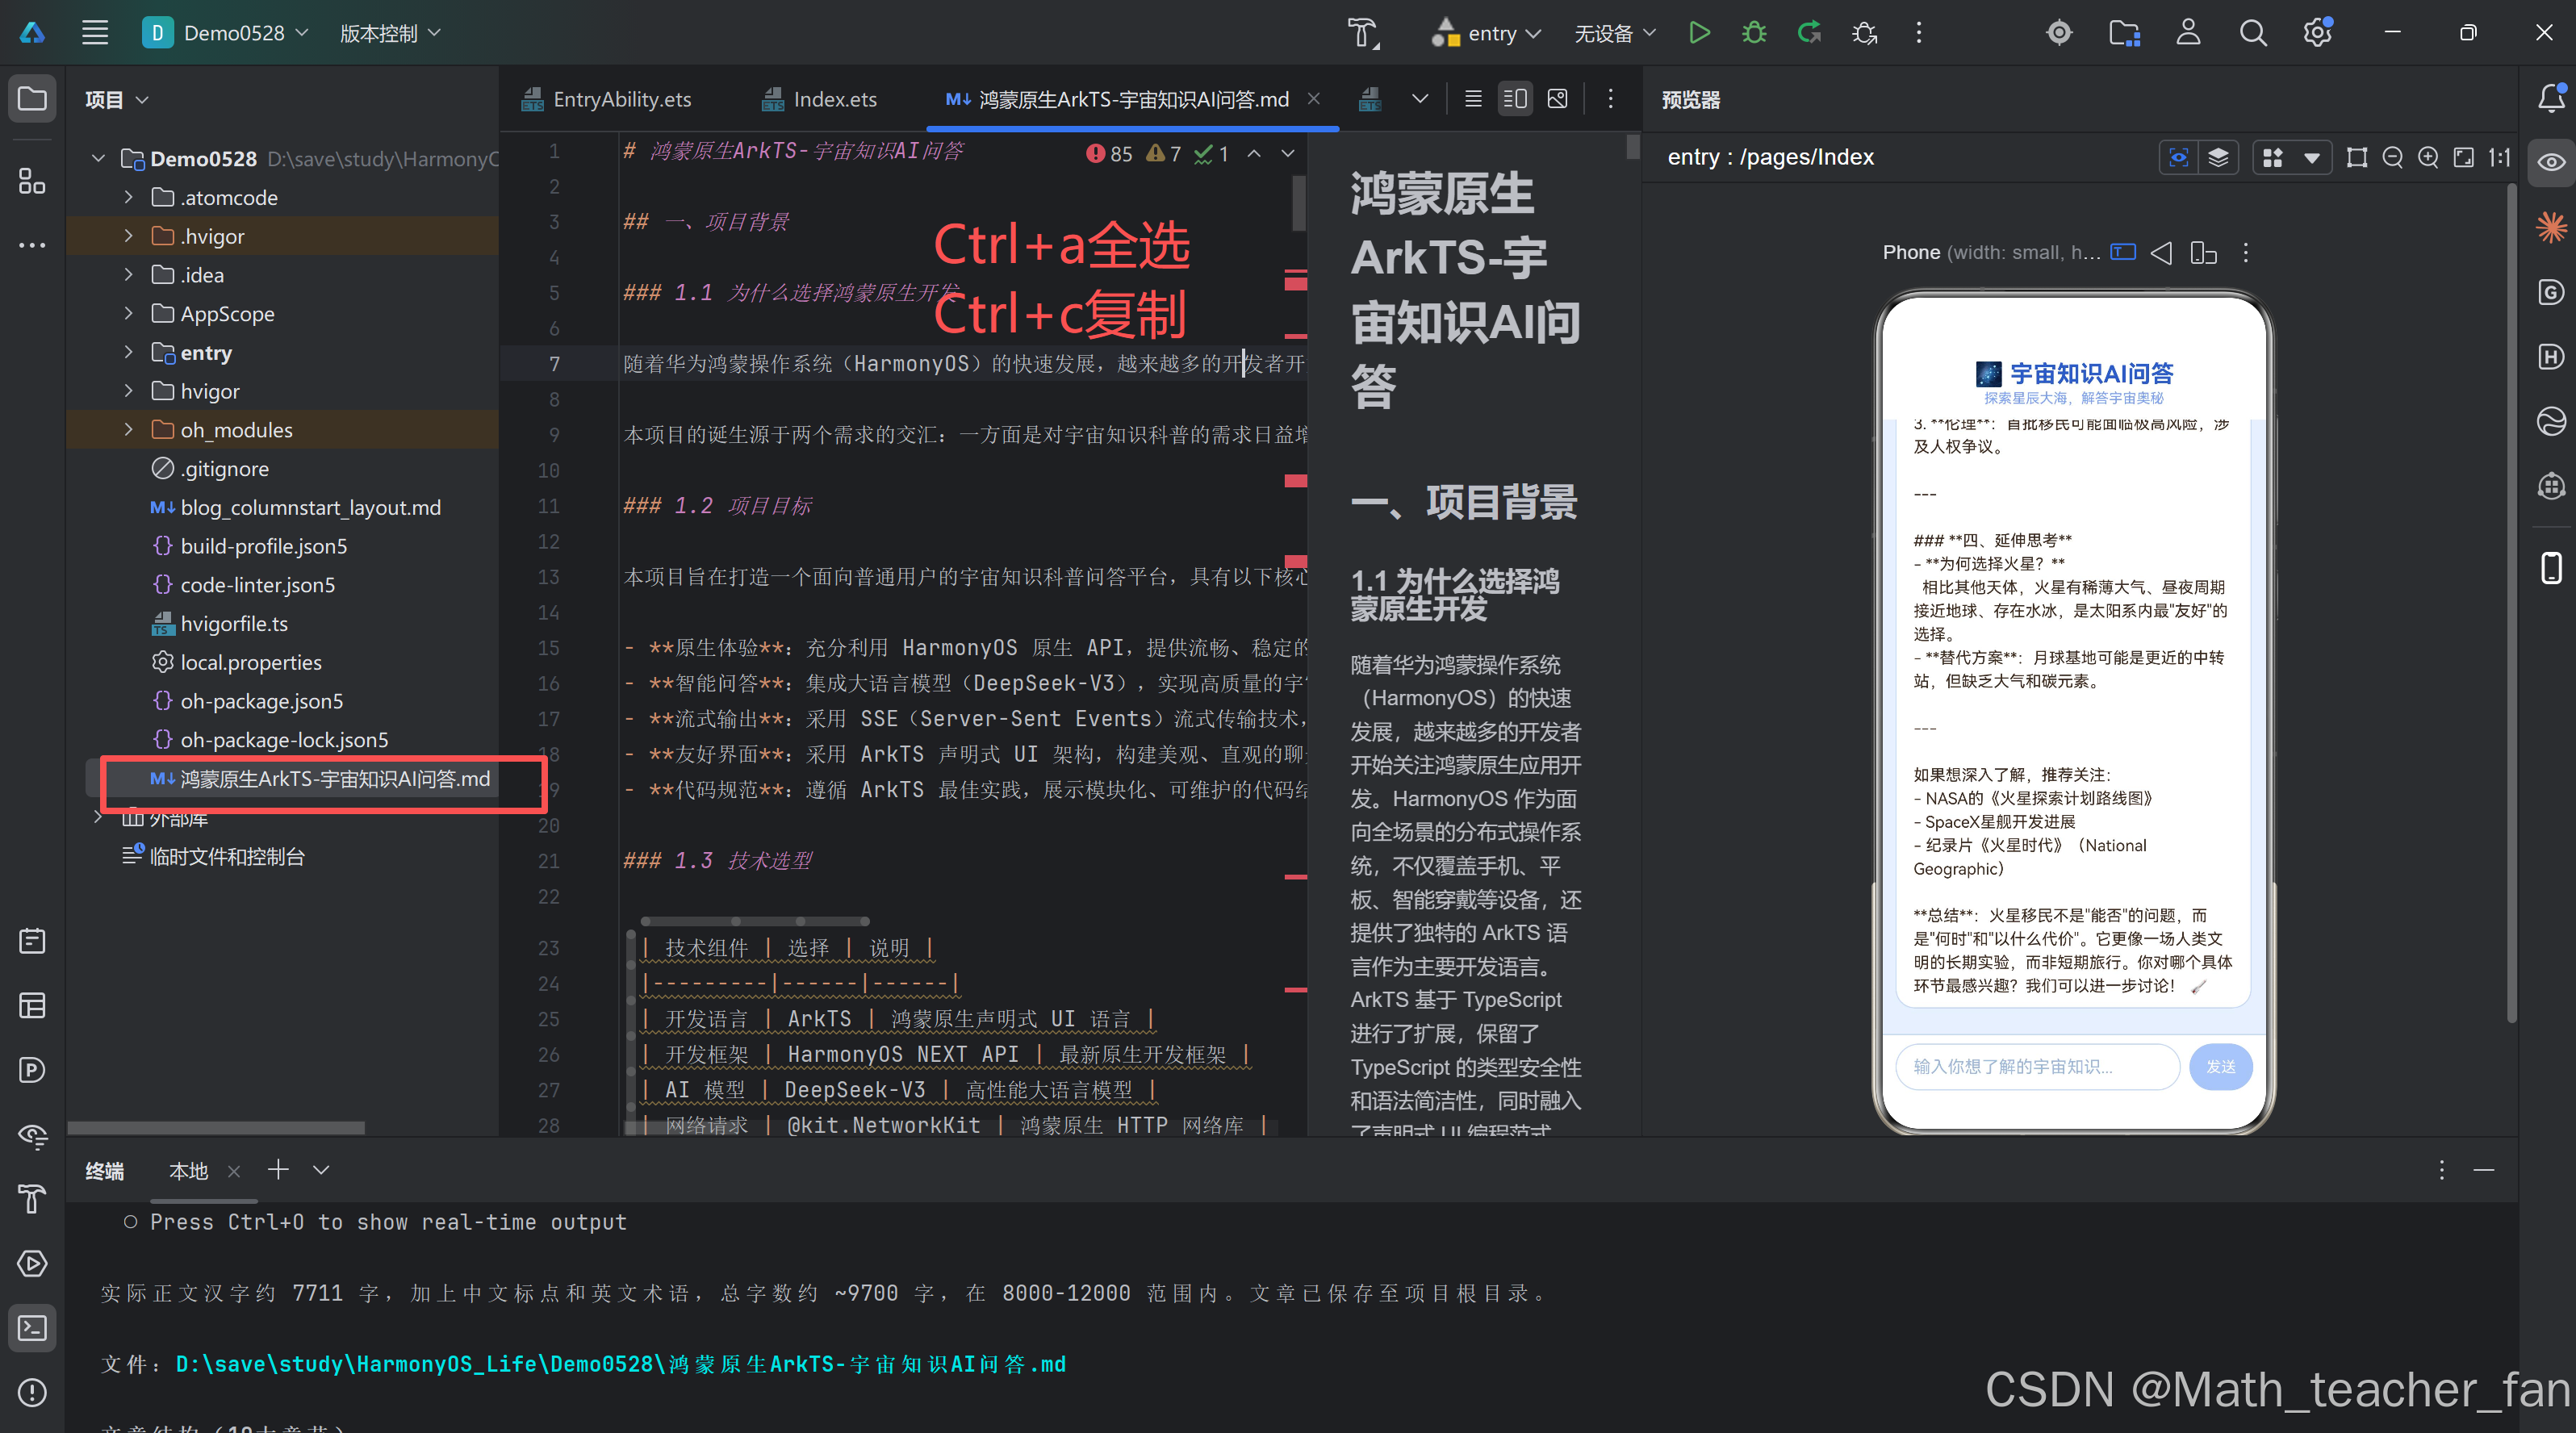Go to the previous highlighted error arrow
This screenshot has height=1433, width=2576.
[x=1254, y=153]
